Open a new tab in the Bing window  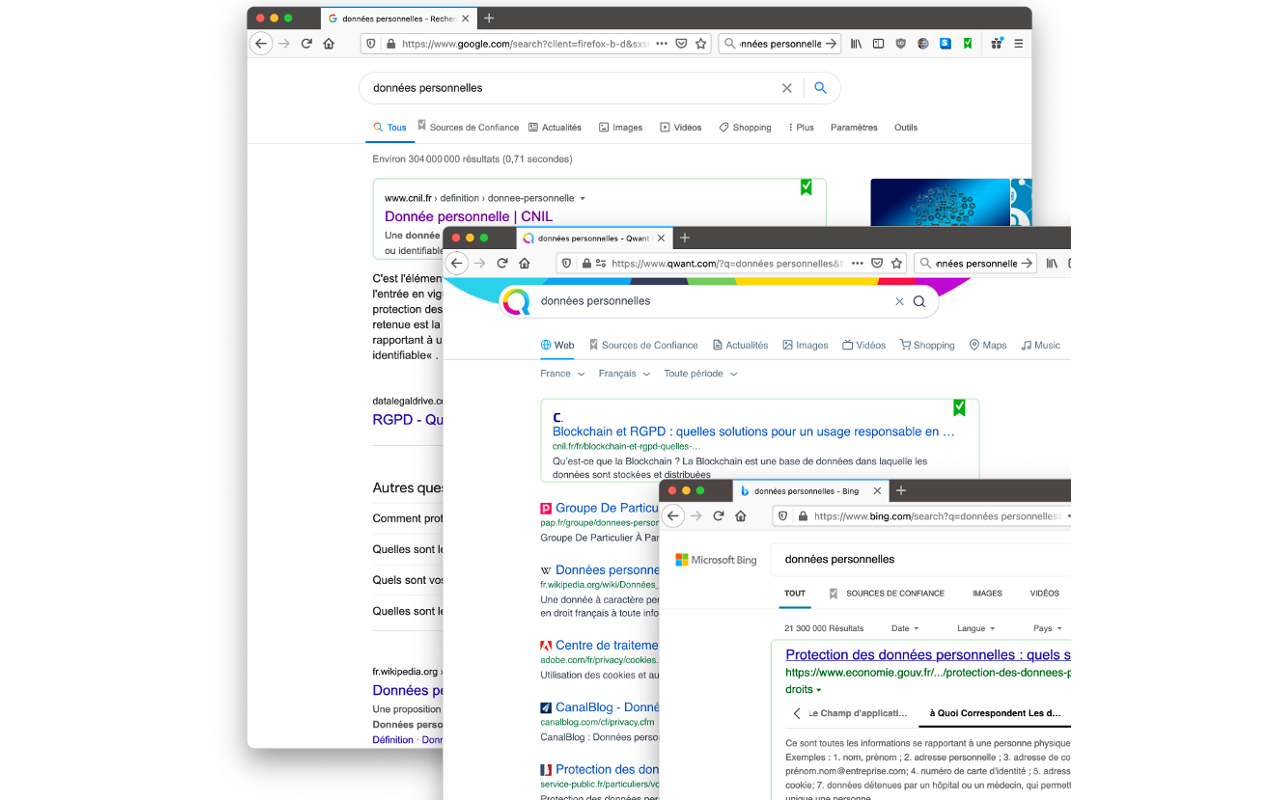(x=901, y=490)
